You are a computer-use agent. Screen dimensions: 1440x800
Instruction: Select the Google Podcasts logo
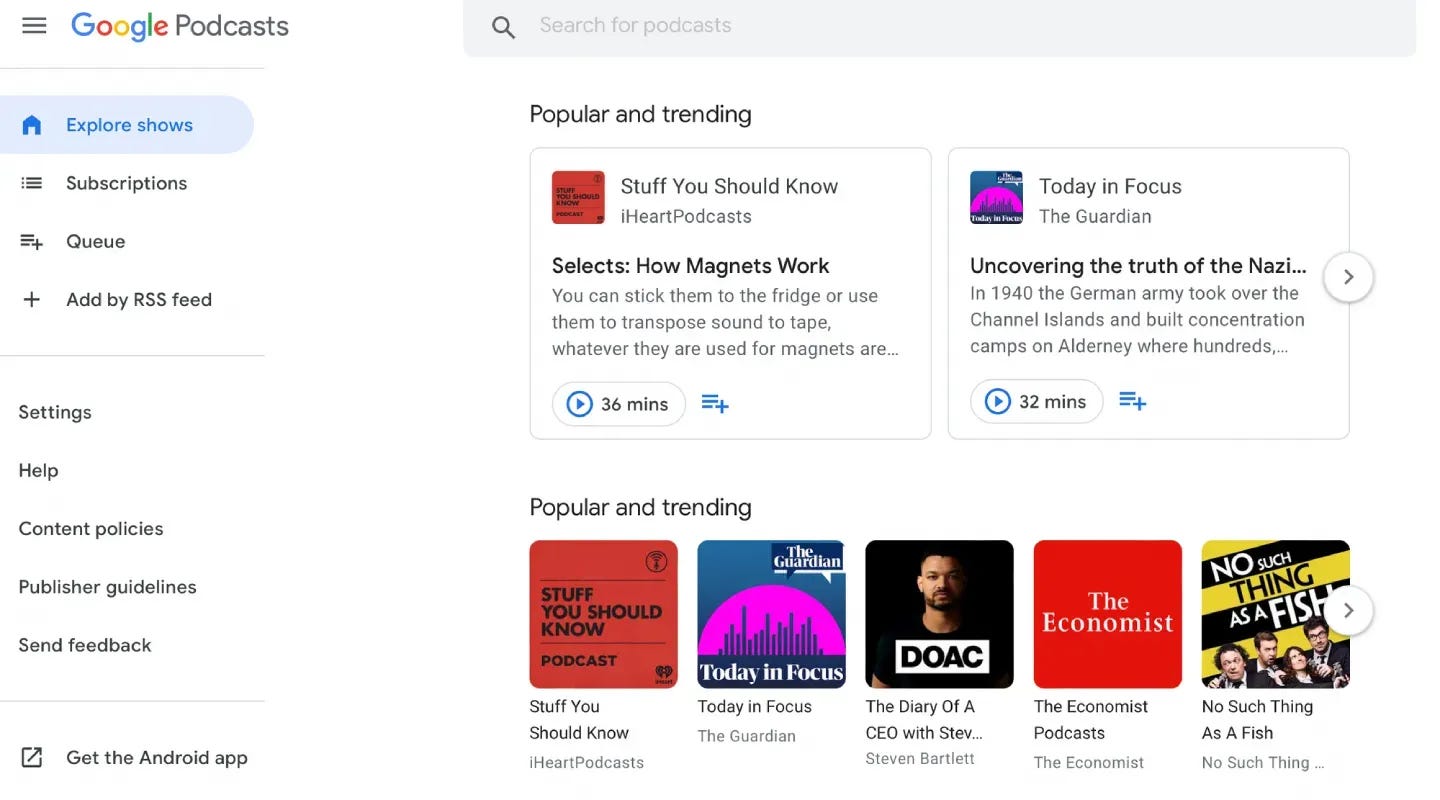(x=179, y=26)
